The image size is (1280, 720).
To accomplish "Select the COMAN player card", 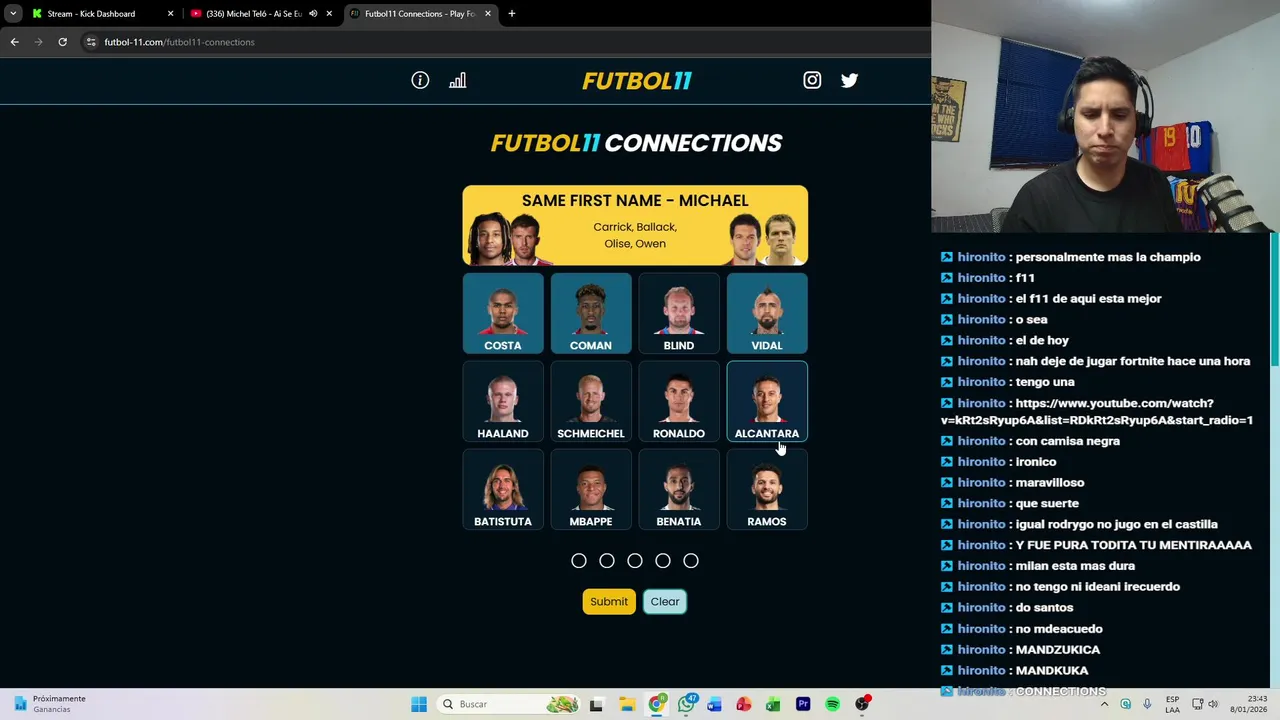I will (x=591, y=313).
